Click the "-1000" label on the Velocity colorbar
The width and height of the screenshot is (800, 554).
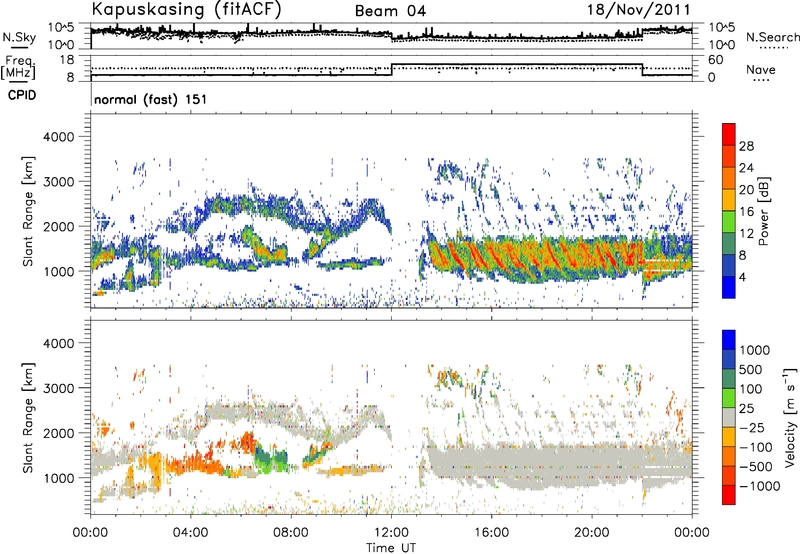point(760,486)
